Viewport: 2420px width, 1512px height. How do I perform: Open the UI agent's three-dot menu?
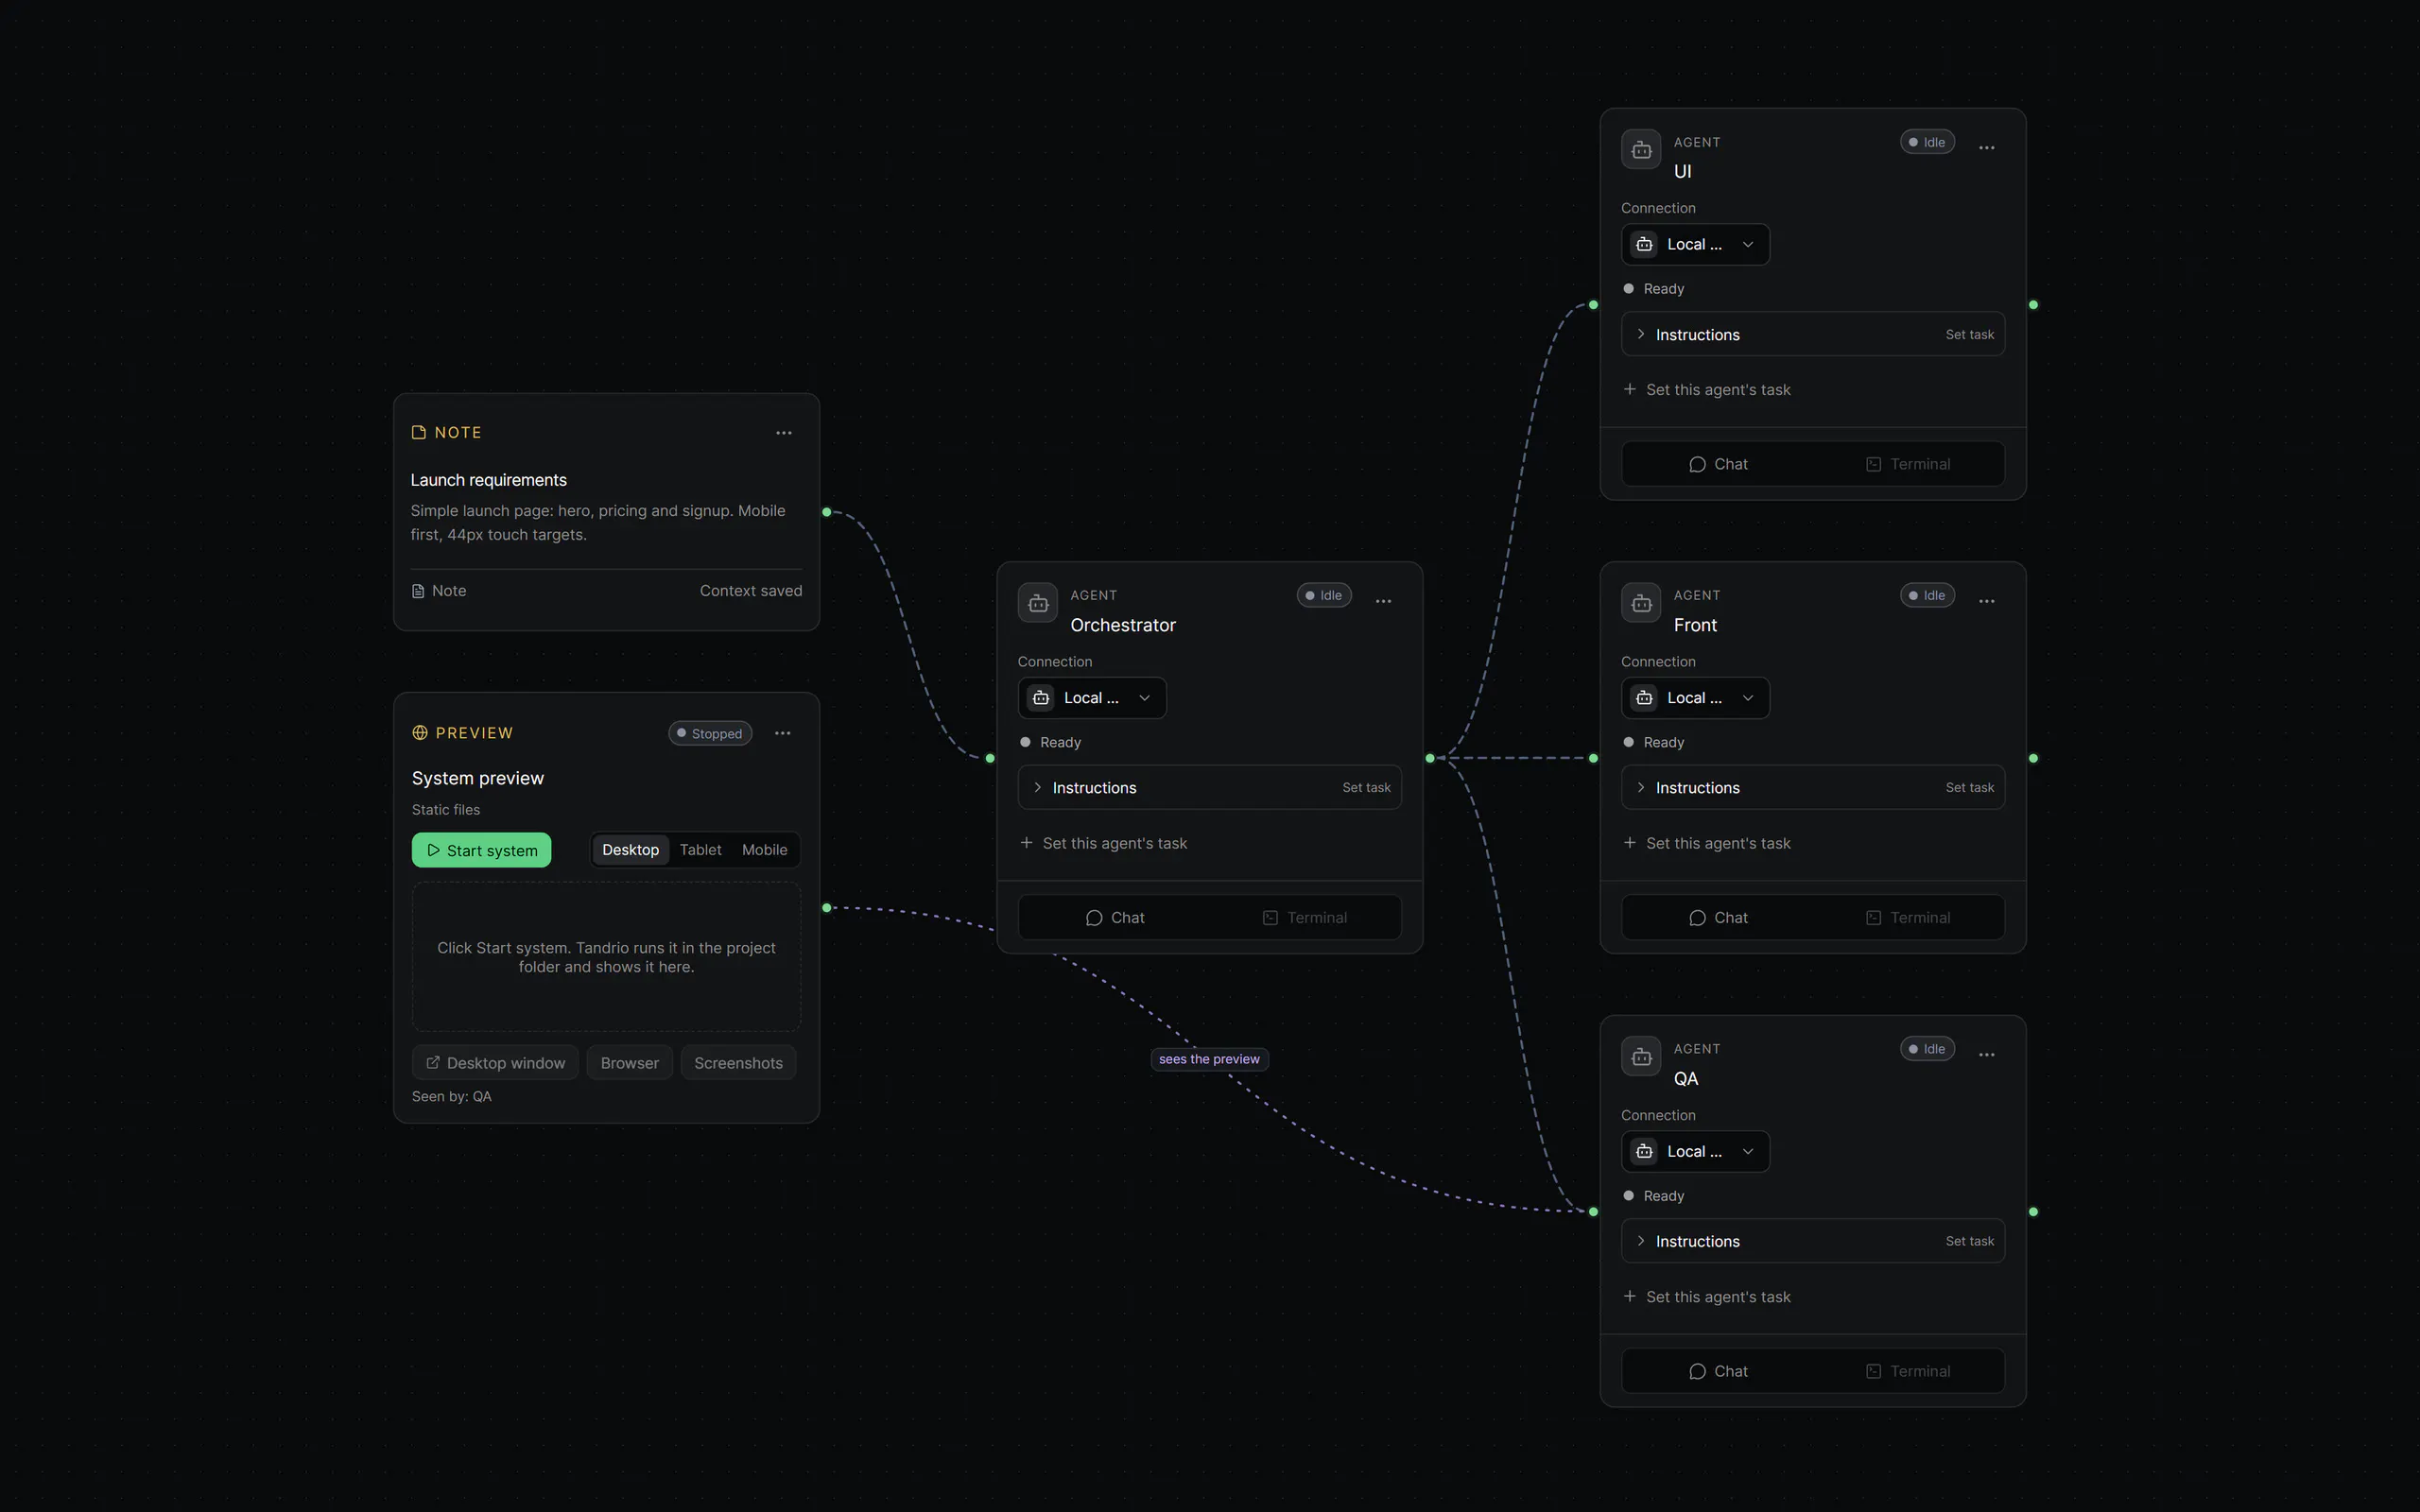pos(1987,147)
